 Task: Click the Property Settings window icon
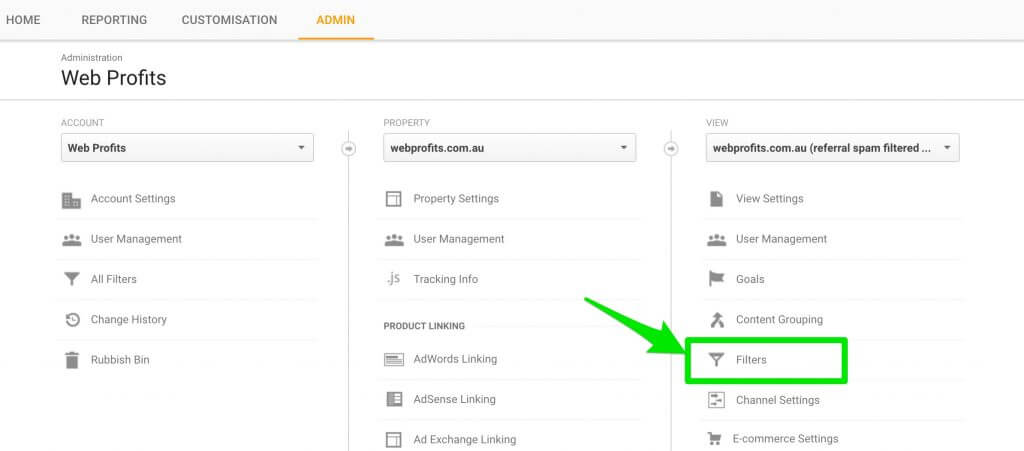click(393, 199)
